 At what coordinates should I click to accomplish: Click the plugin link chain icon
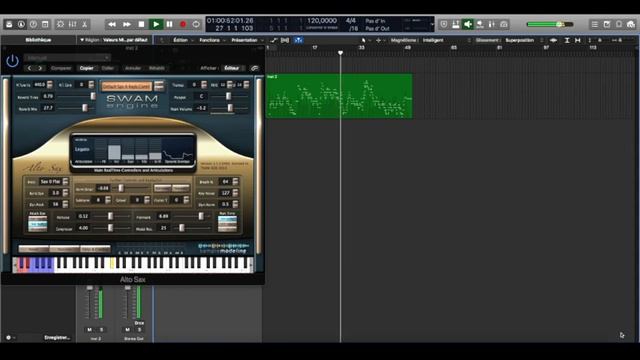tap(254, 68)
